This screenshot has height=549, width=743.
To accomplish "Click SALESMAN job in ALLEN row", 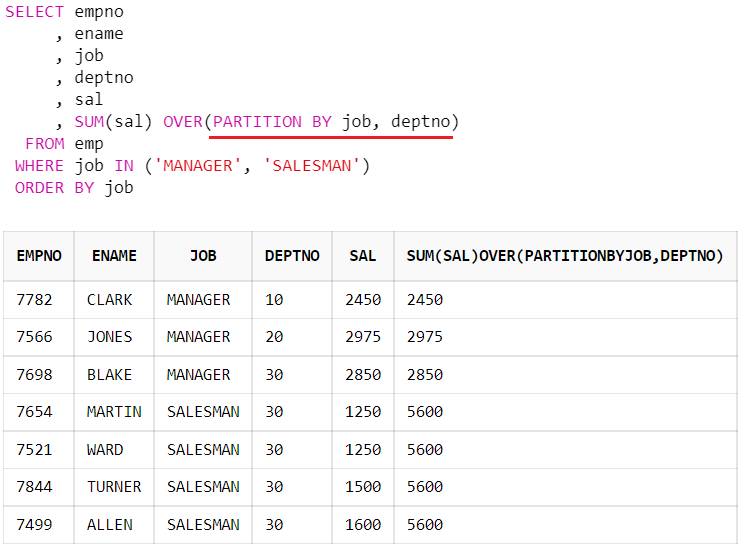I will pyautogui.click(x=203, y=525).
